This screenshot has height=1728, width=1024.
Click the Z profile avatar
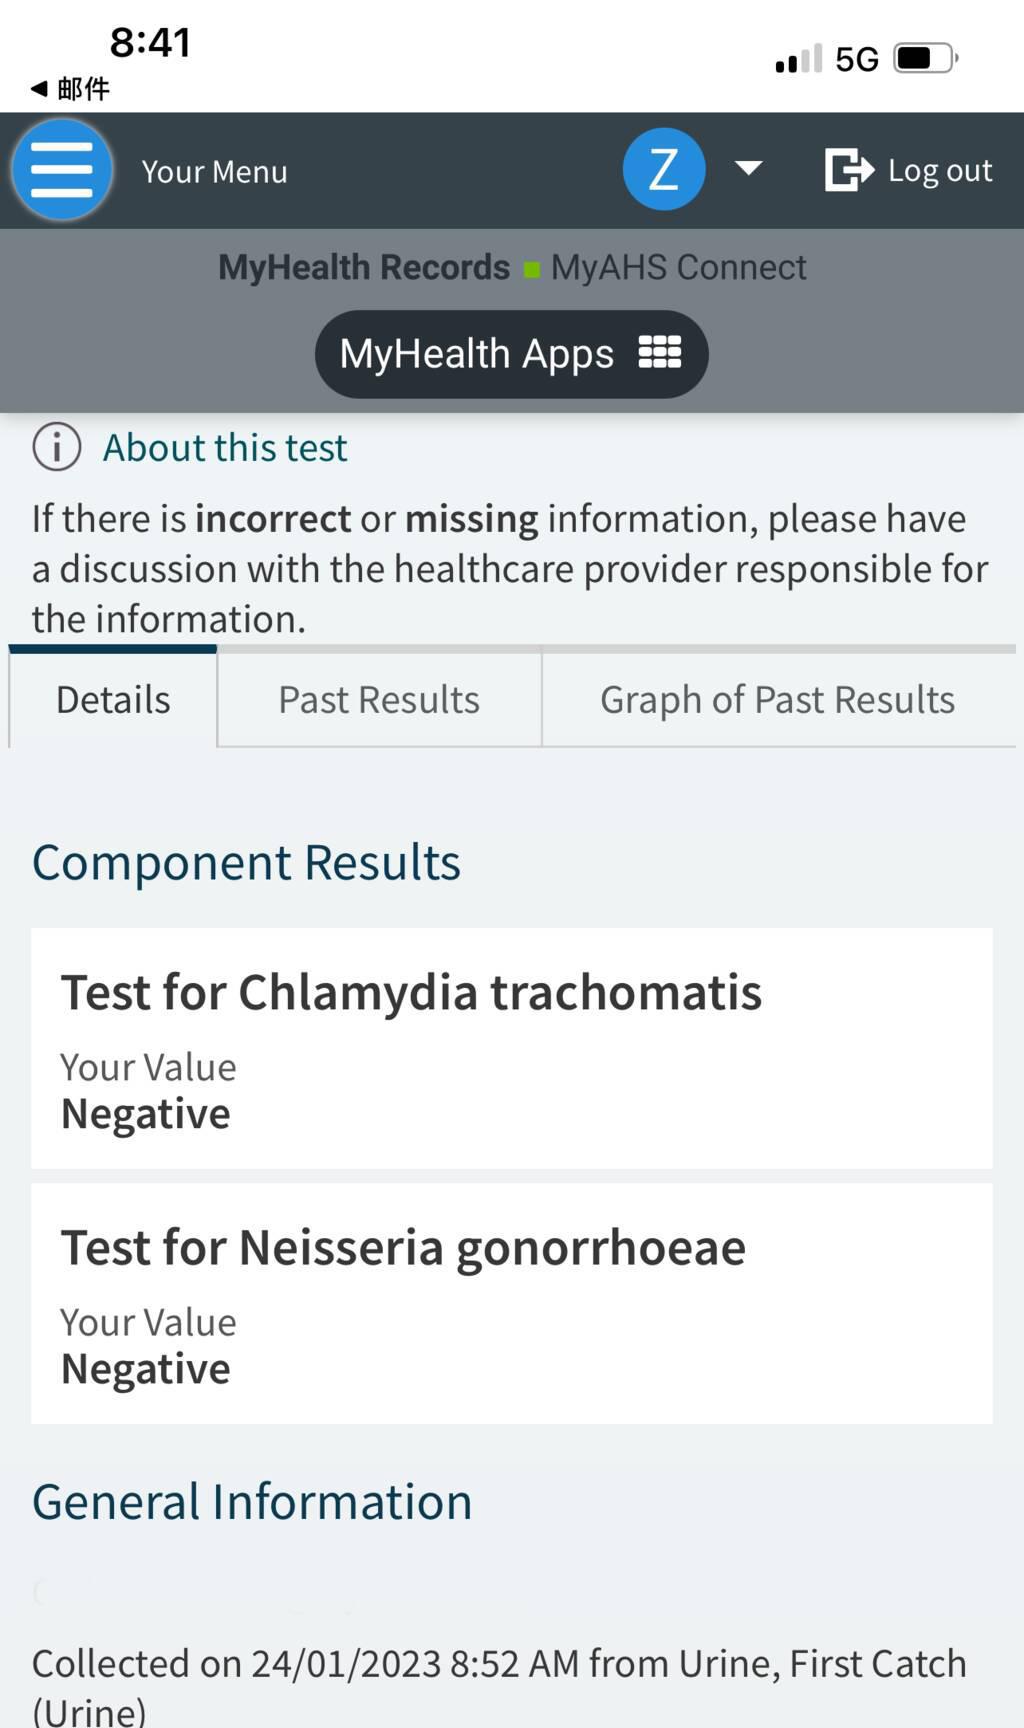[664, 170]
